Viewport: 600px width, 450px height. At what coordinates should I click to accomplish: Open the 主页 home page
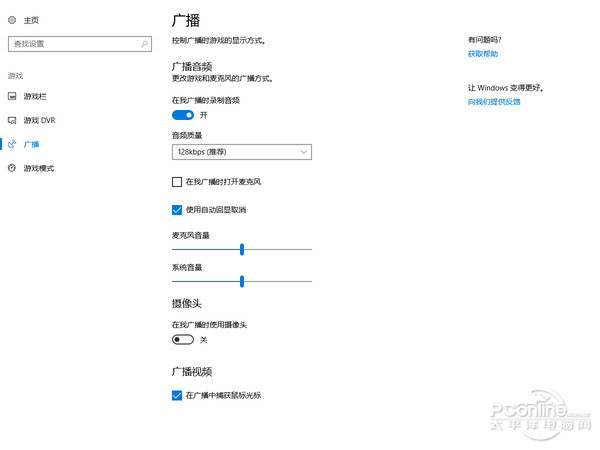pos(31,20)
